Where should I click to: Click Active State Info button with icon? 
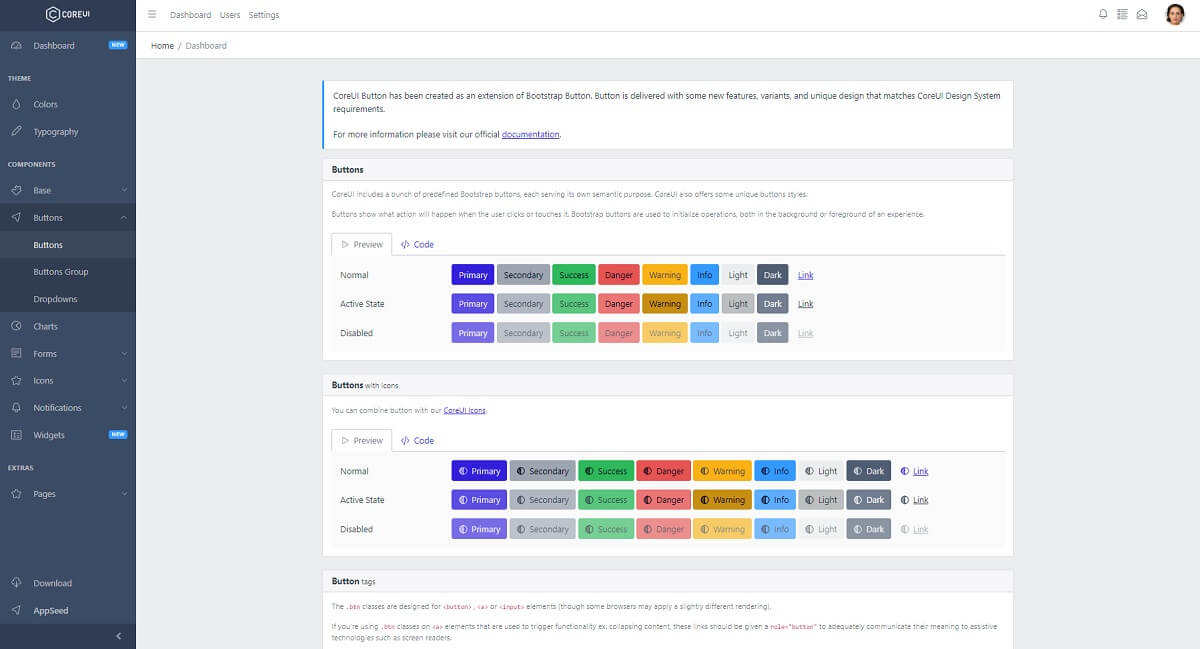point(775,500)
